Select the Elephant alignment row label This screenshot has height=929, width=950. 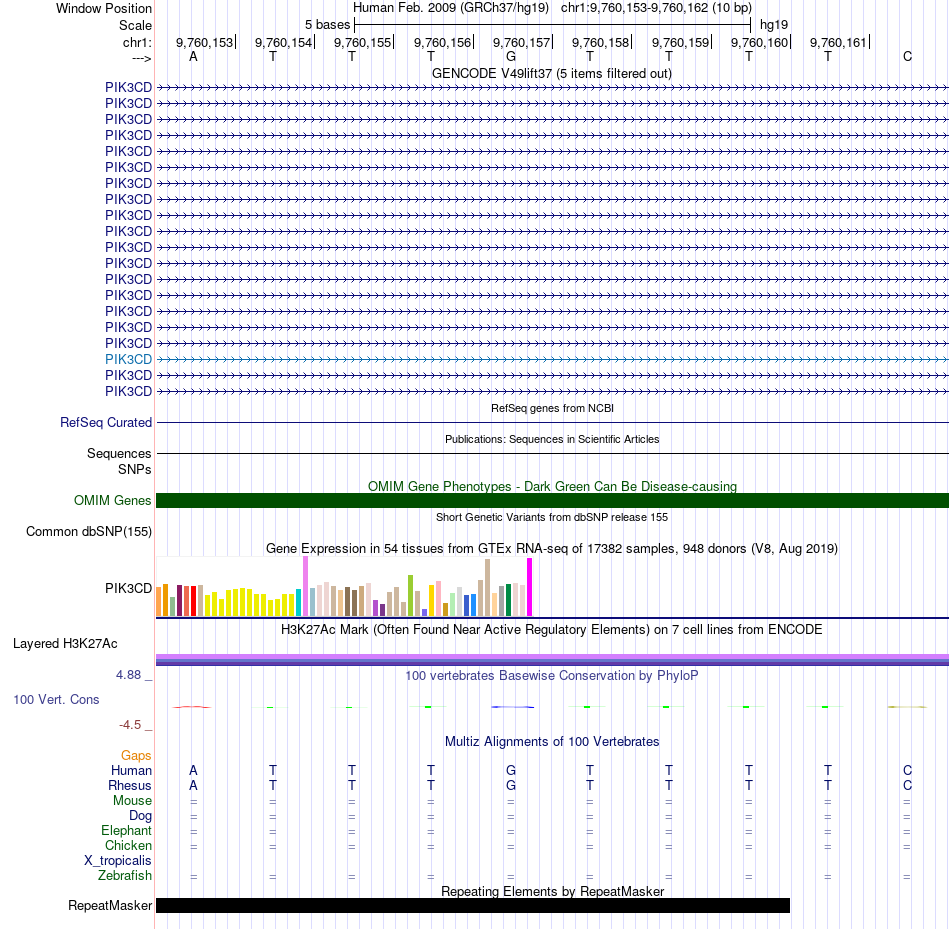(127, 831)
